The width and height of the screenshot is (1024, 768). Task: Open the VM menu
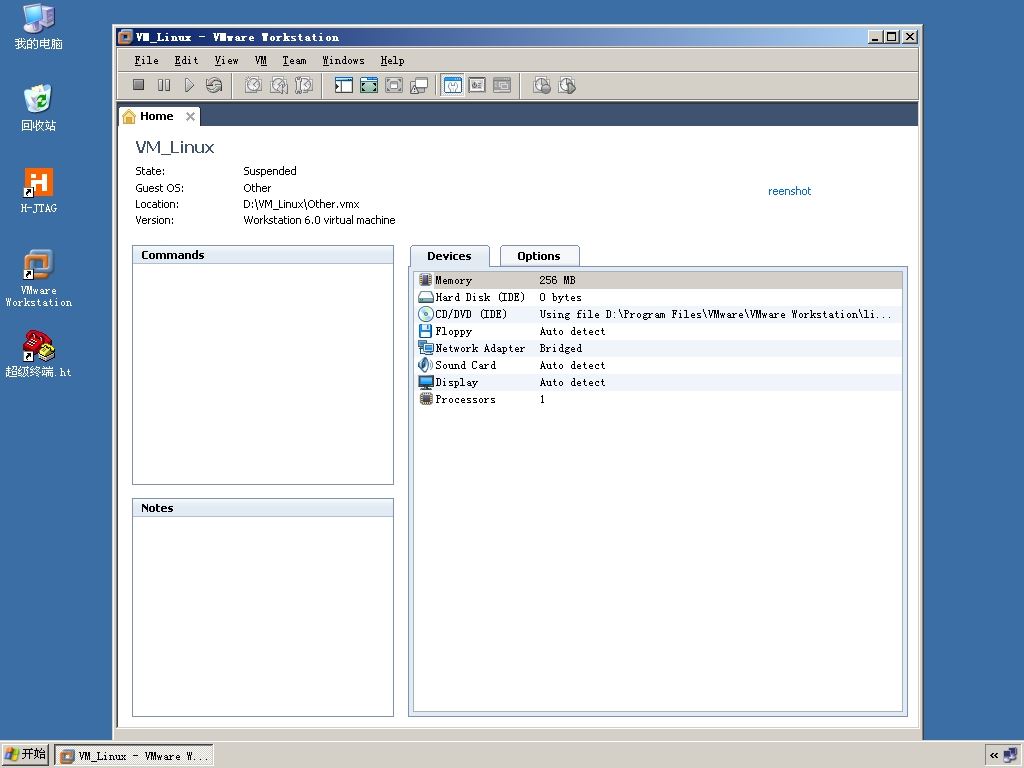coord(261,60)
